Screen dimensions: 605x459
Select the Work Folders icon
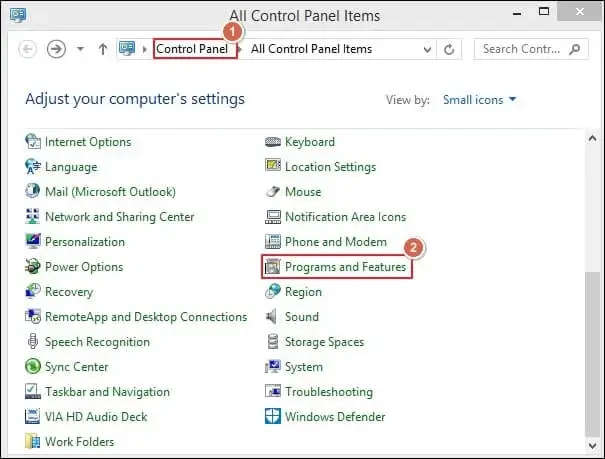(33, 442)
